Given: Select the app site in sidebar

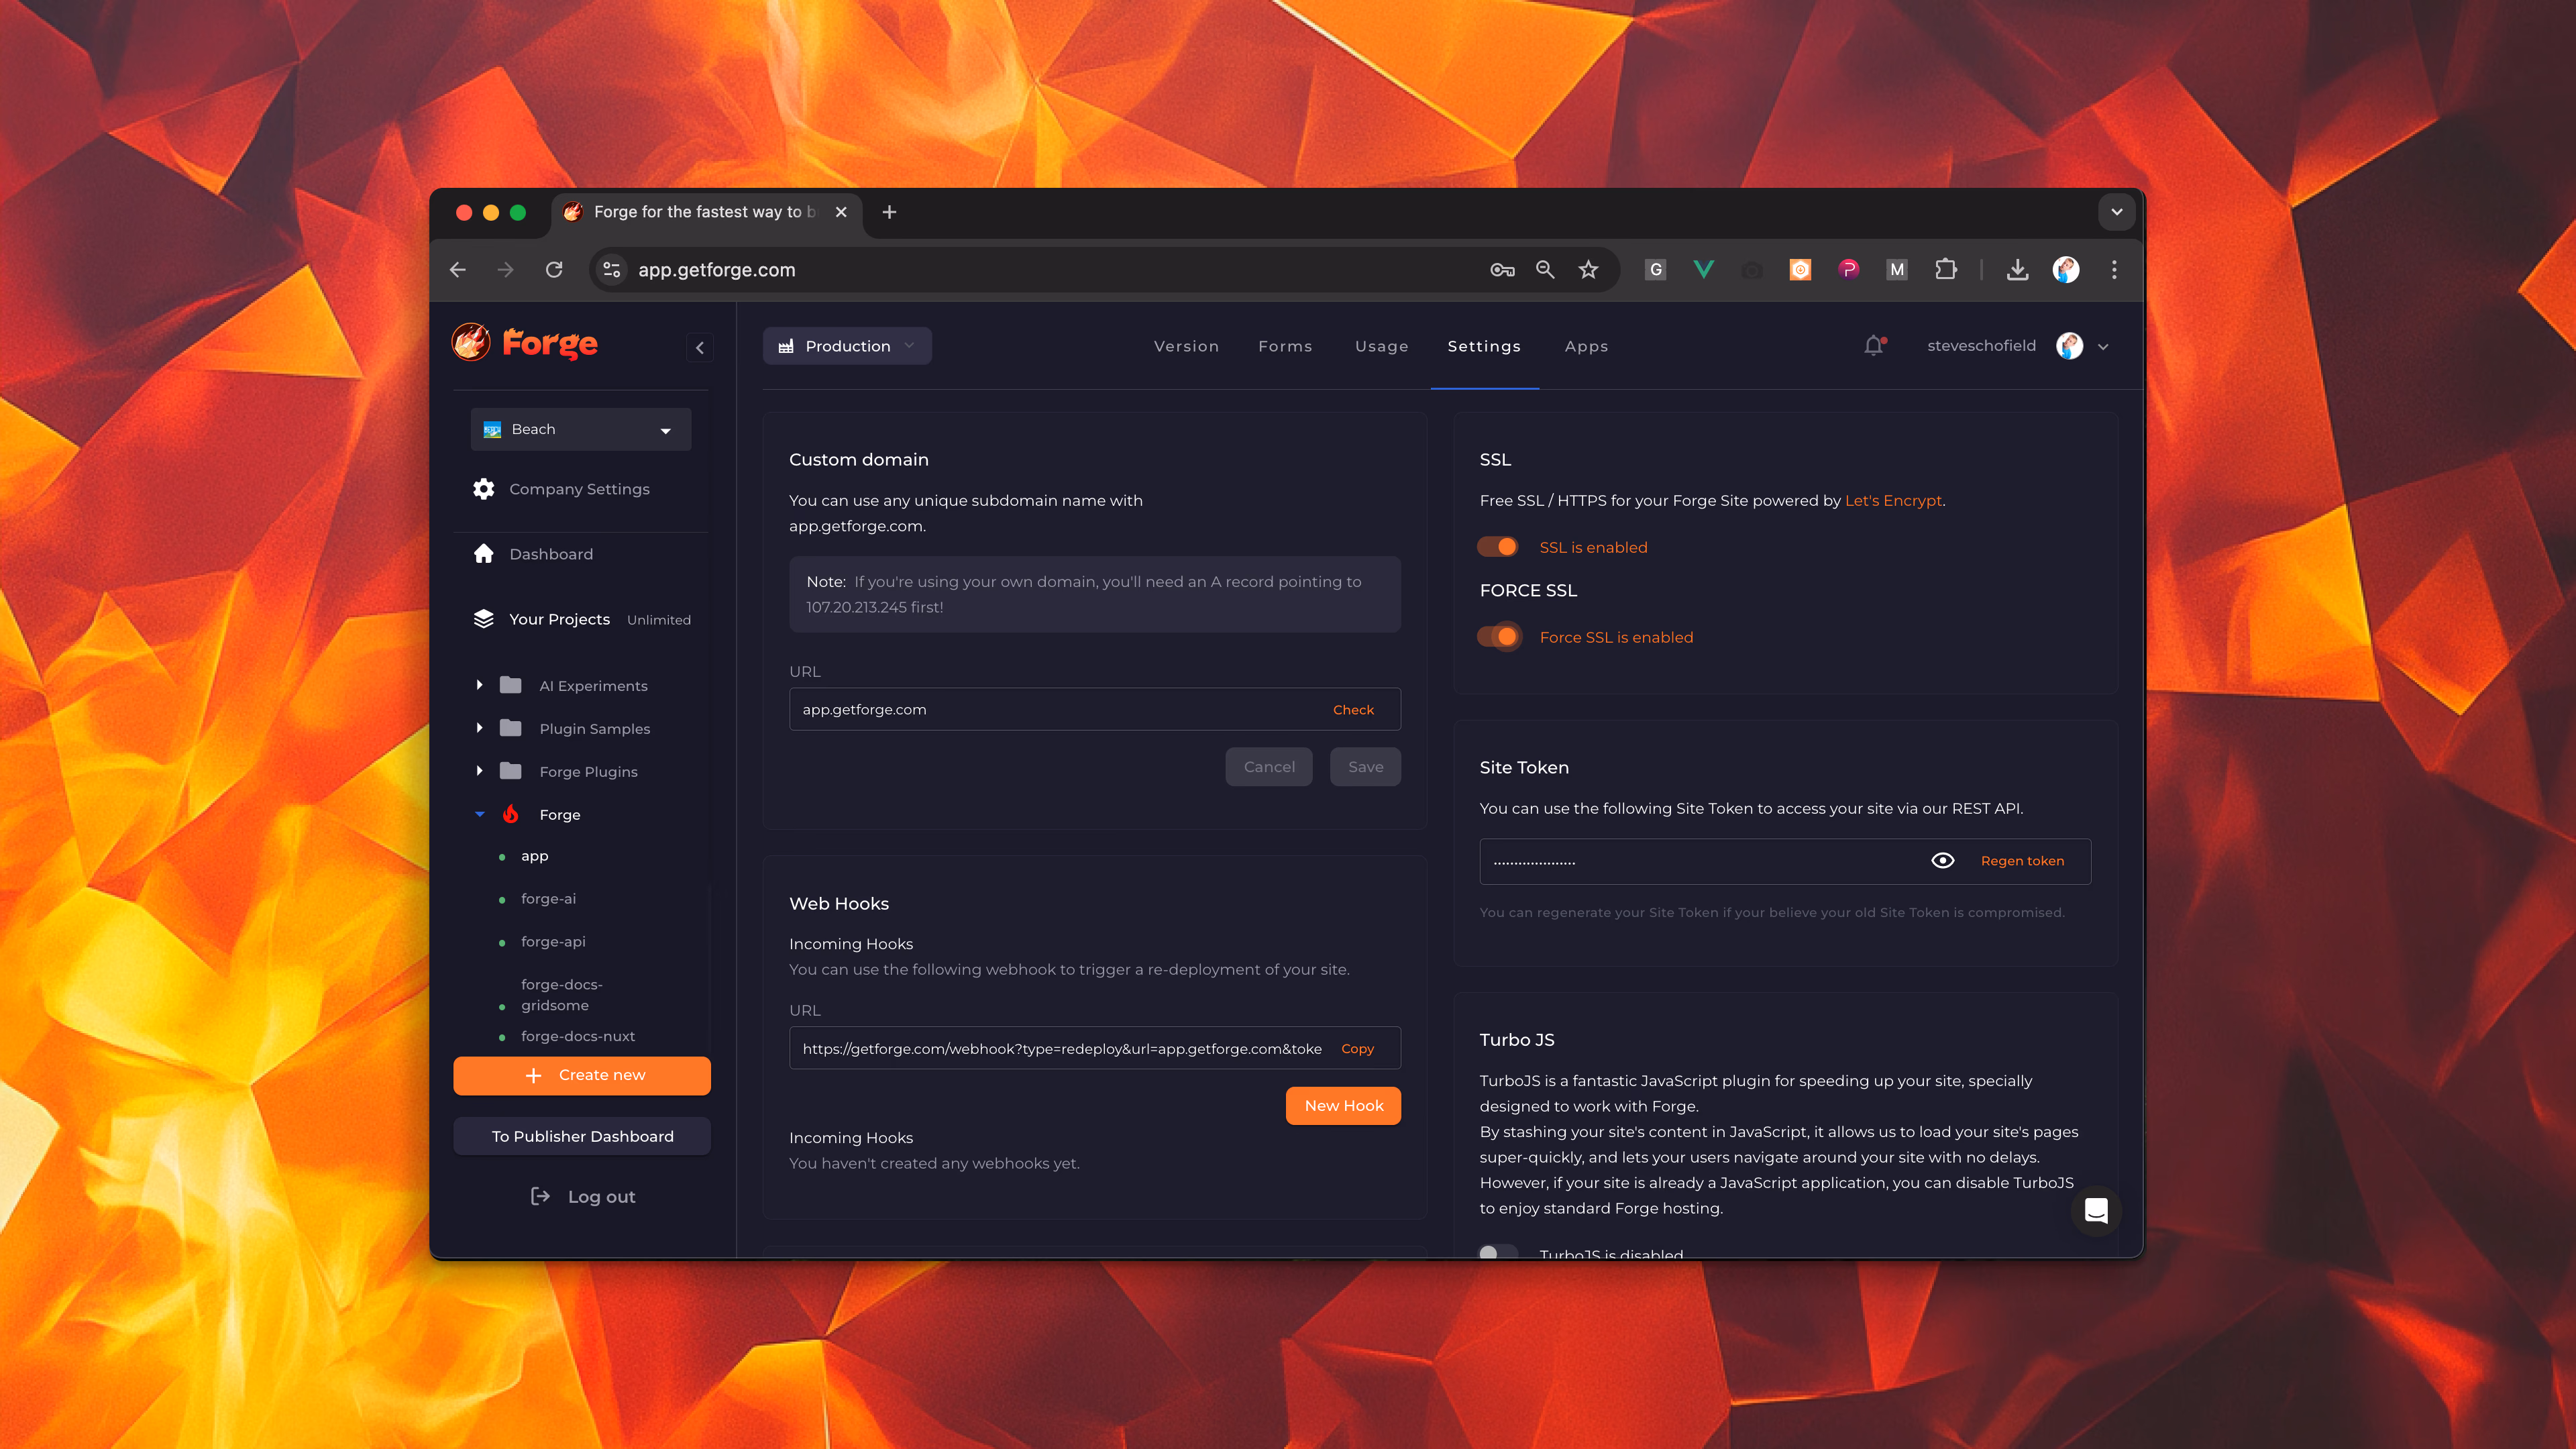Looking at the screenshot, I should (x=534, y=856).
